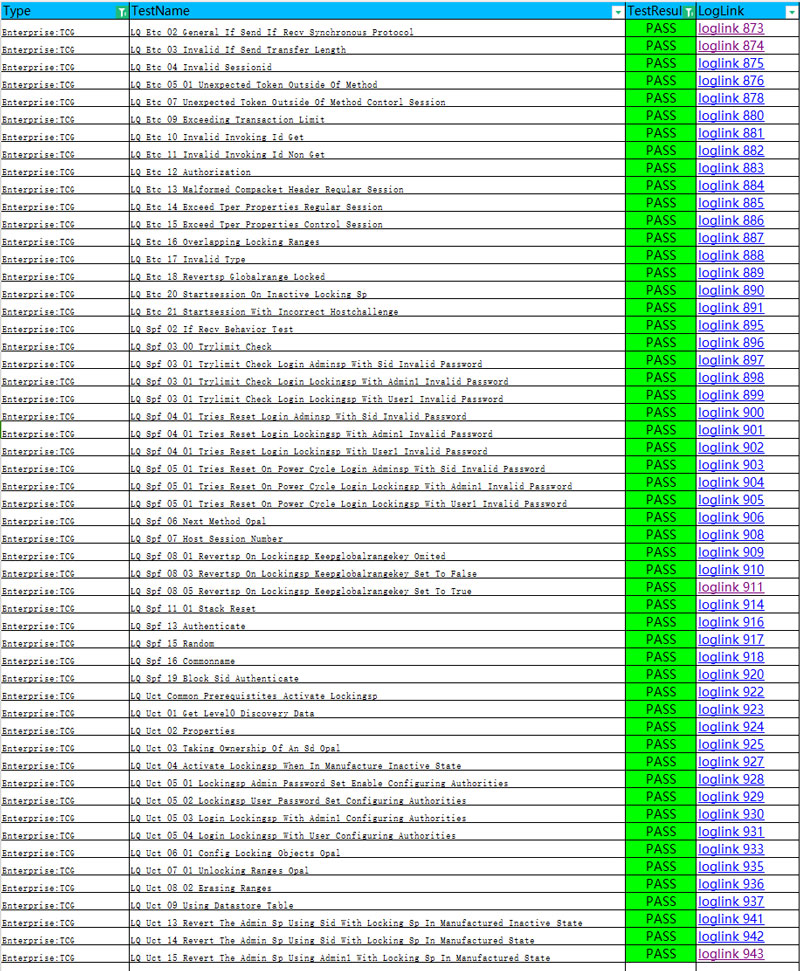This screenshot has width=800, height=971.
Task: Open loglink 889
Action: pyautogui.click(x=731, y=272)
